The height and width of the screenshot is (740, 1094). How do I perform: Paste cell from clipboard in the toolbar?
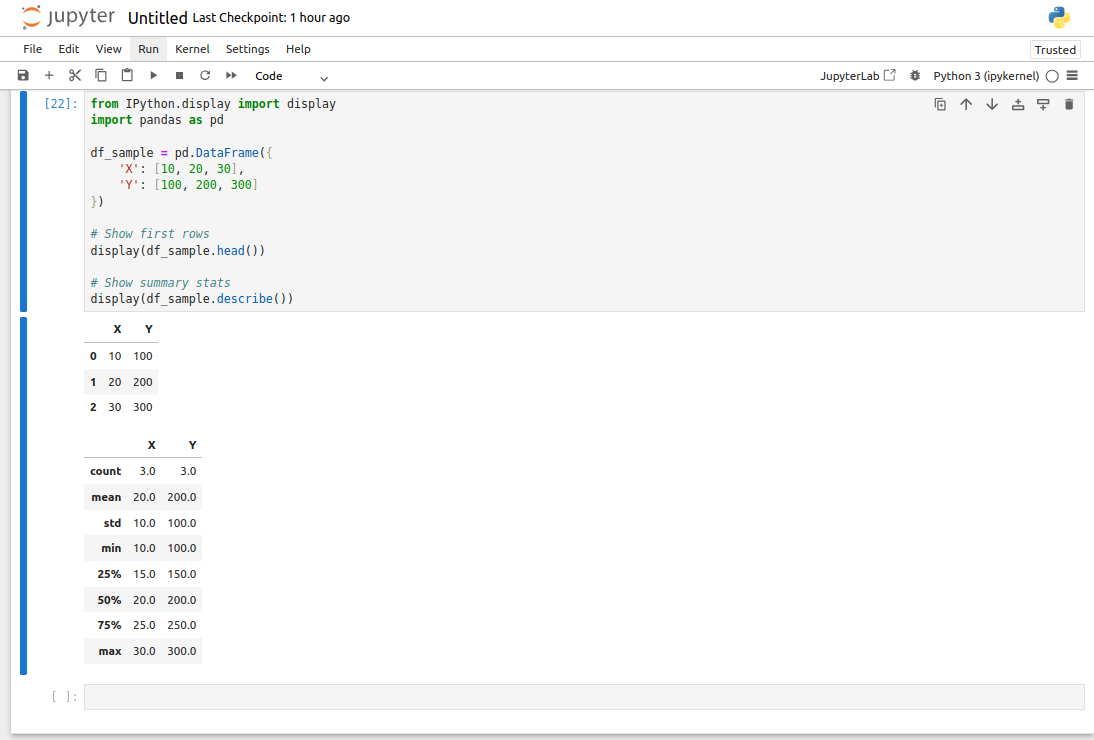[x=127, y=76]
